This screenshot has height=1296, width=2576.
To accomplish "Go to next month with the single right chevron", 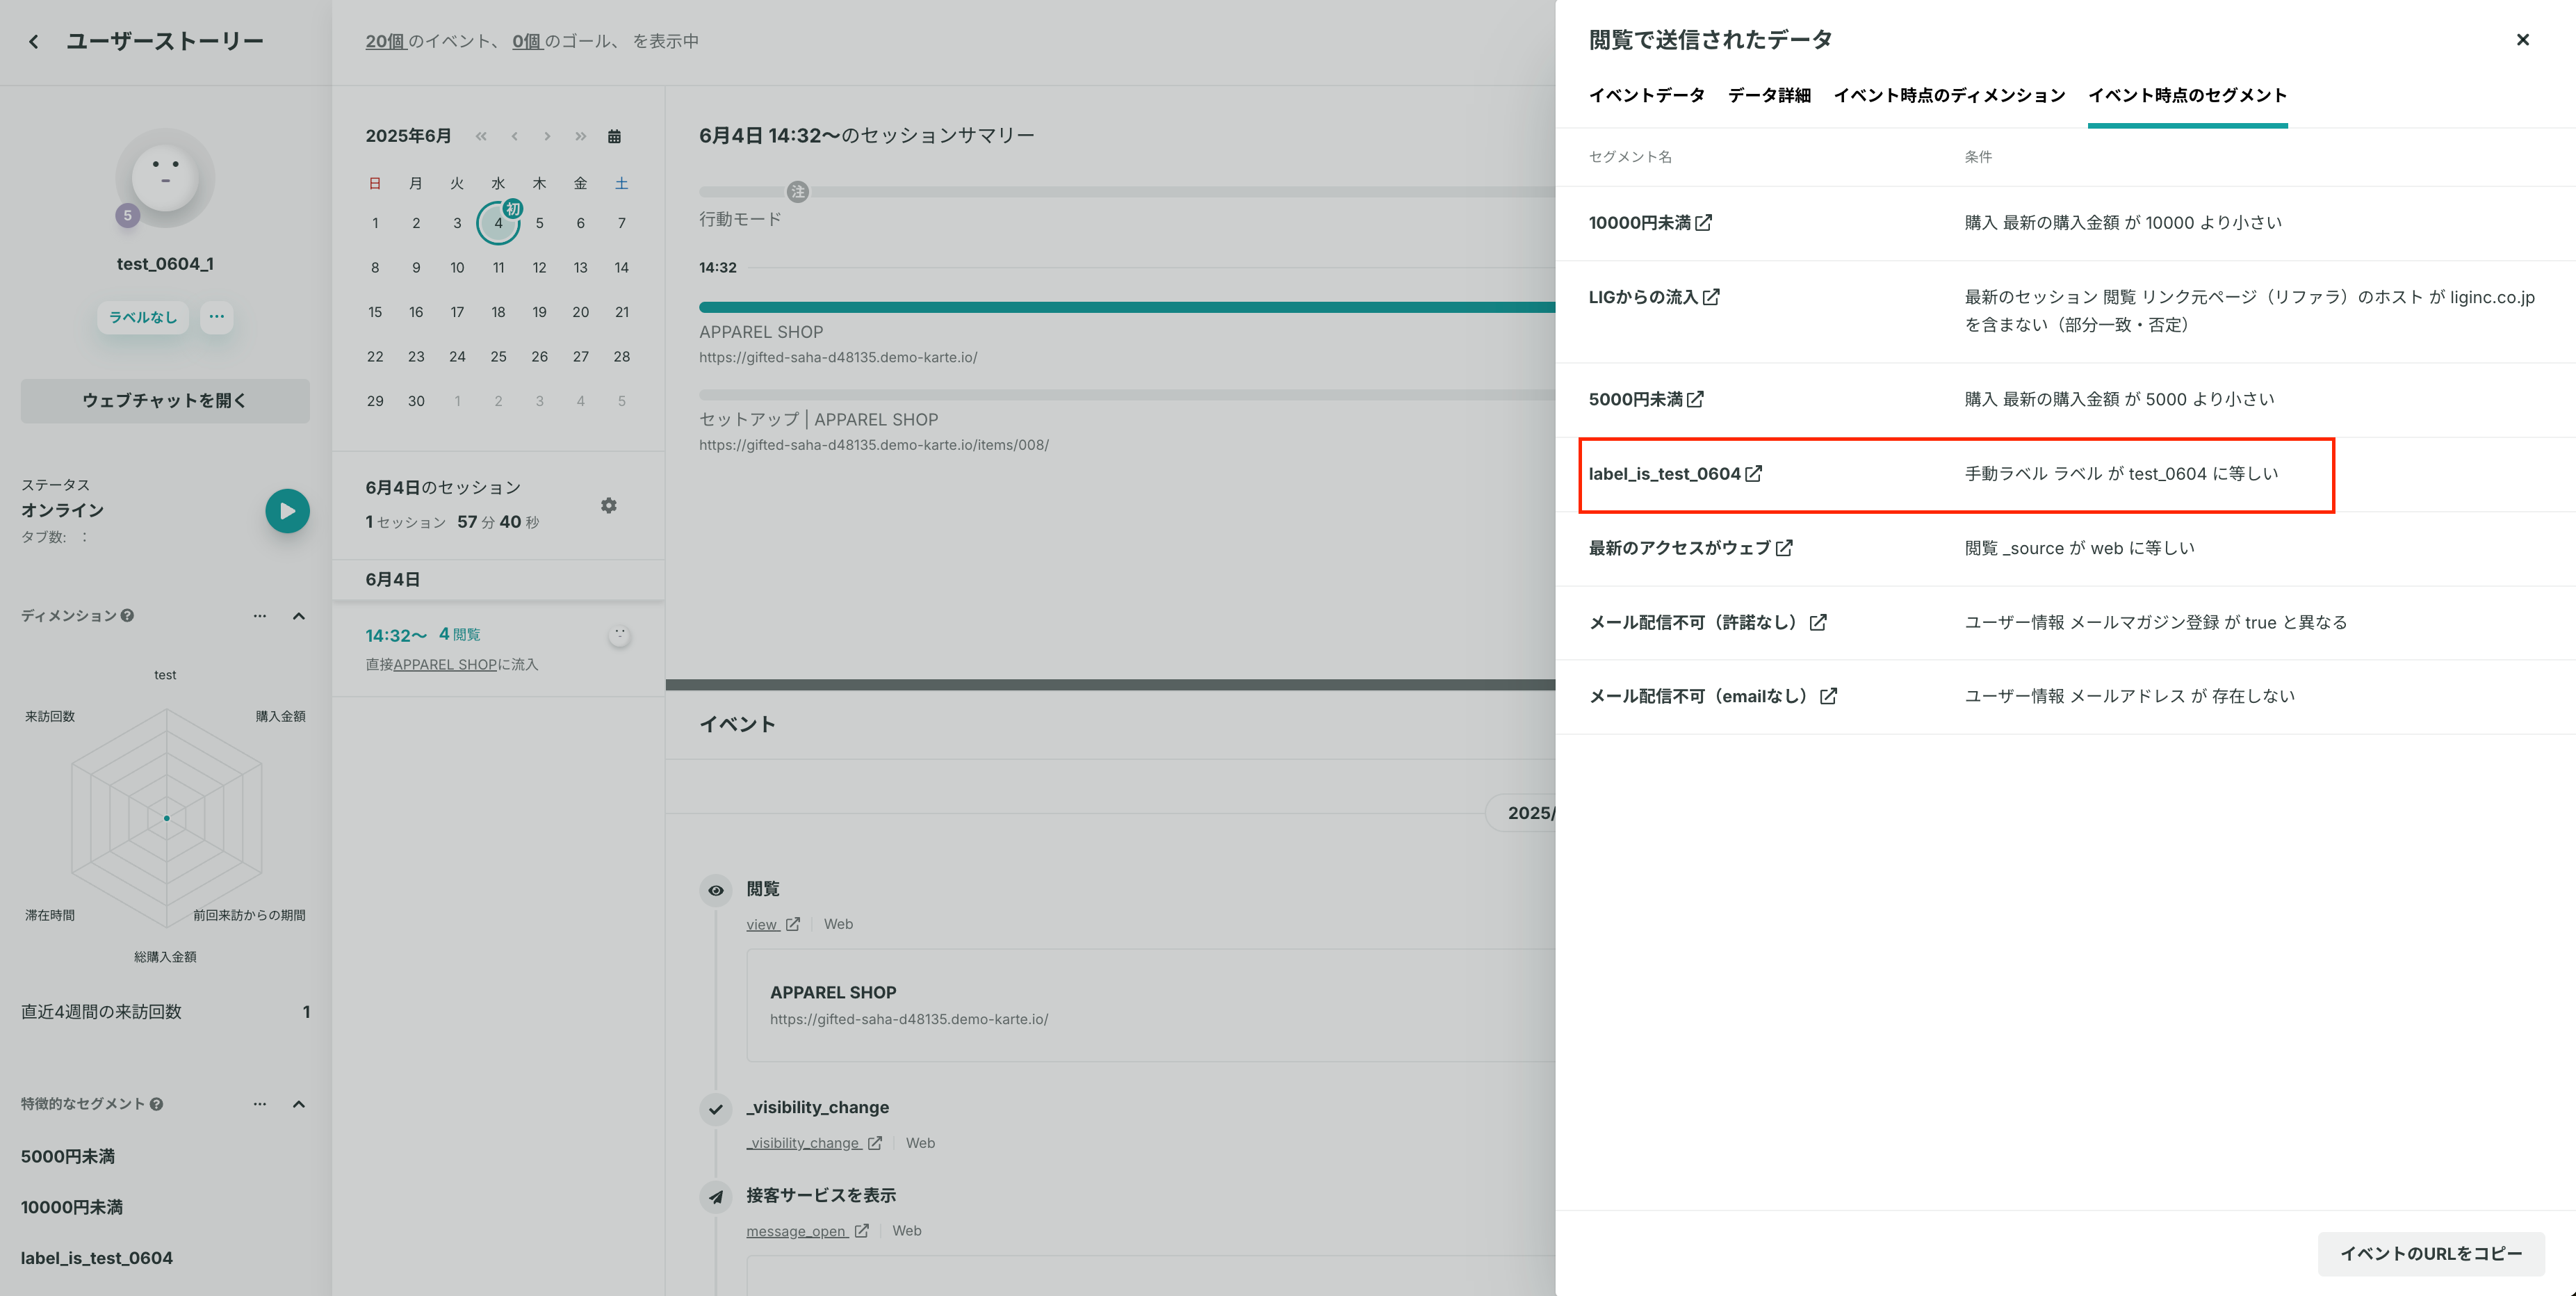I will point(547,136).
